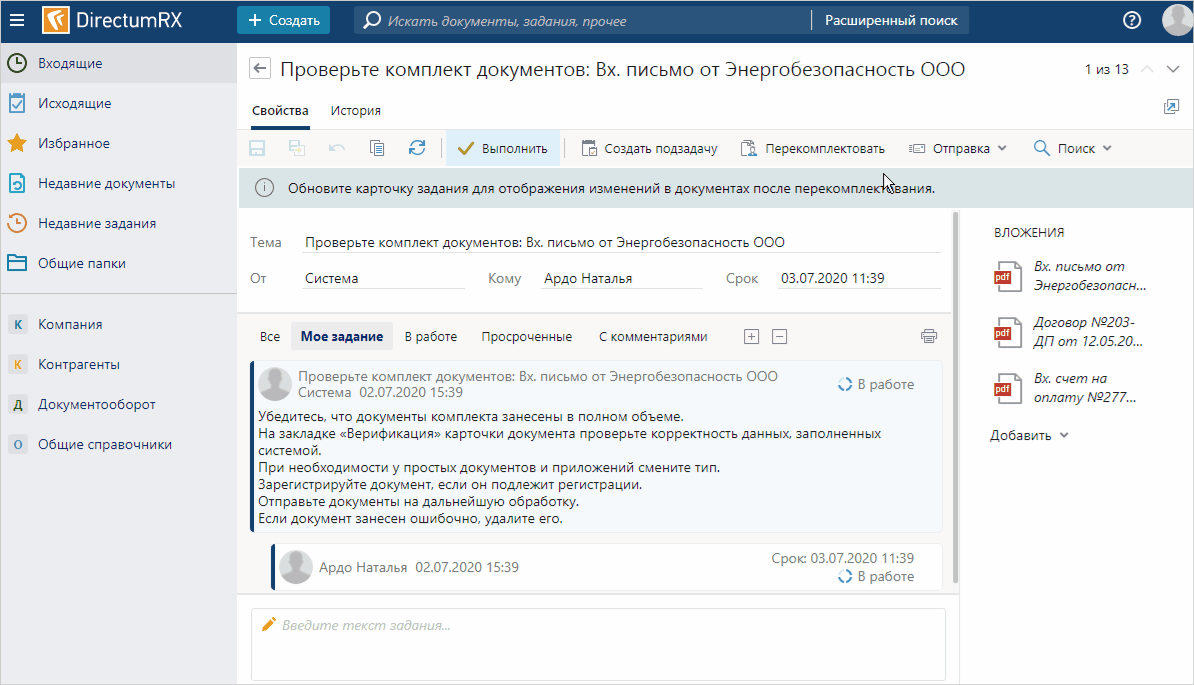This screenshot has width=1194, height=685.
Task: Switch to the Свойства tab
Action: (280, 111)
